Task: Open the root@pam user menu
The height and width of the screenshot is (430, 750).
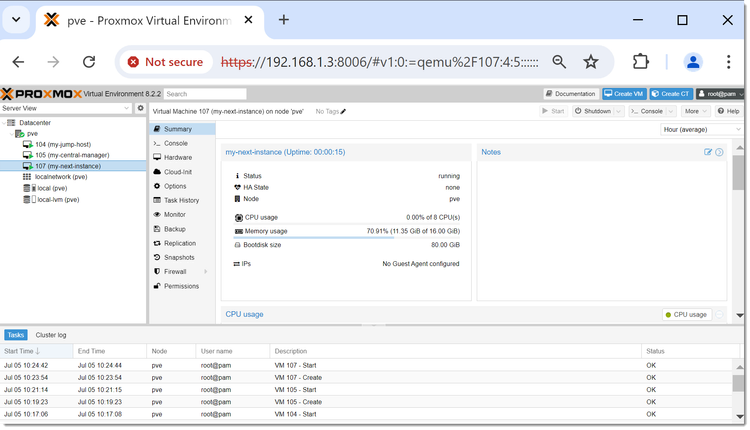Action: click(x=720, y=94)
